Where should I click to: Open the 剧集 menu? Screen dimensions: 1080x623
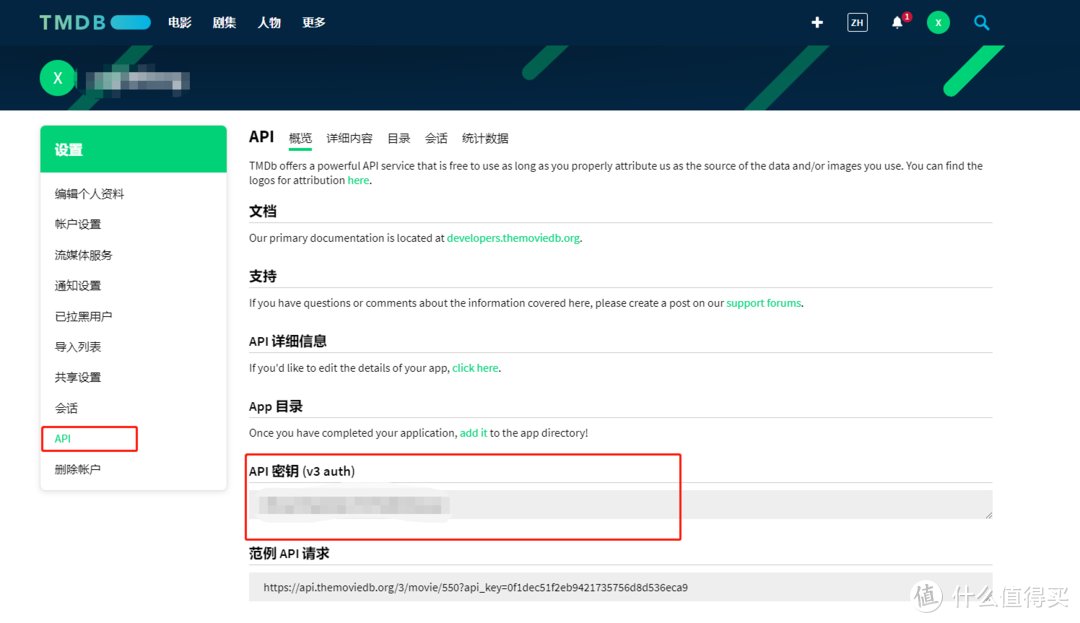coord(224,23)
